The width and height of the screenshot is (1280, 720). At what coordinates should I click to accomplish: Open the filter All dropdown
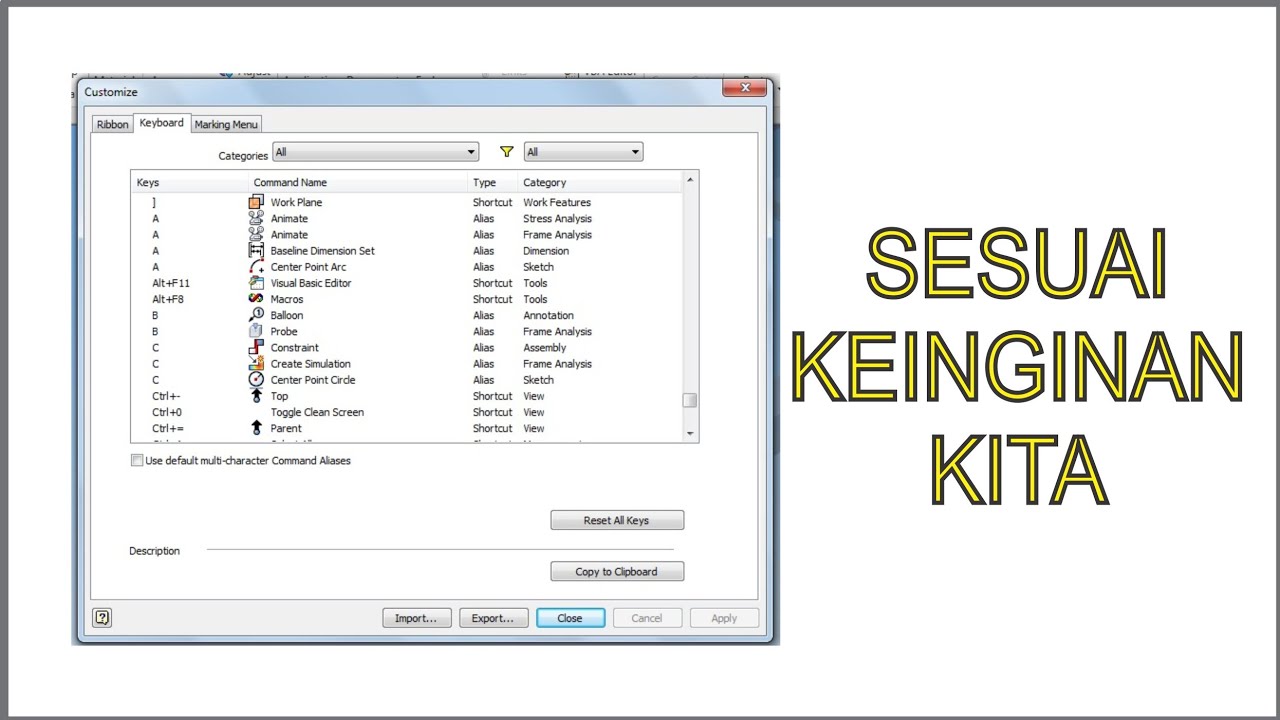point(583,152)
